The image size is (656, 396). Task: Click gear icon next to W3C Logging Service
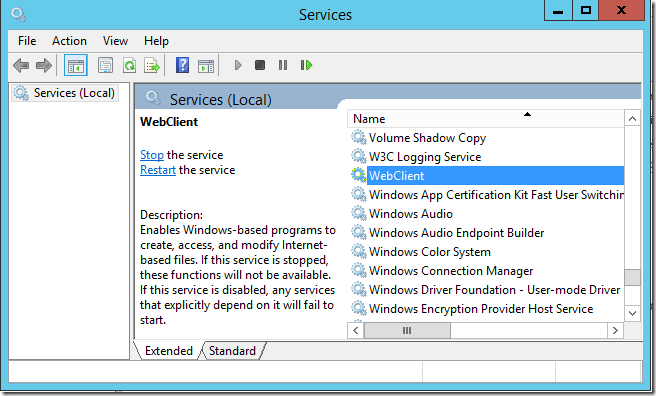pos(359,156)
